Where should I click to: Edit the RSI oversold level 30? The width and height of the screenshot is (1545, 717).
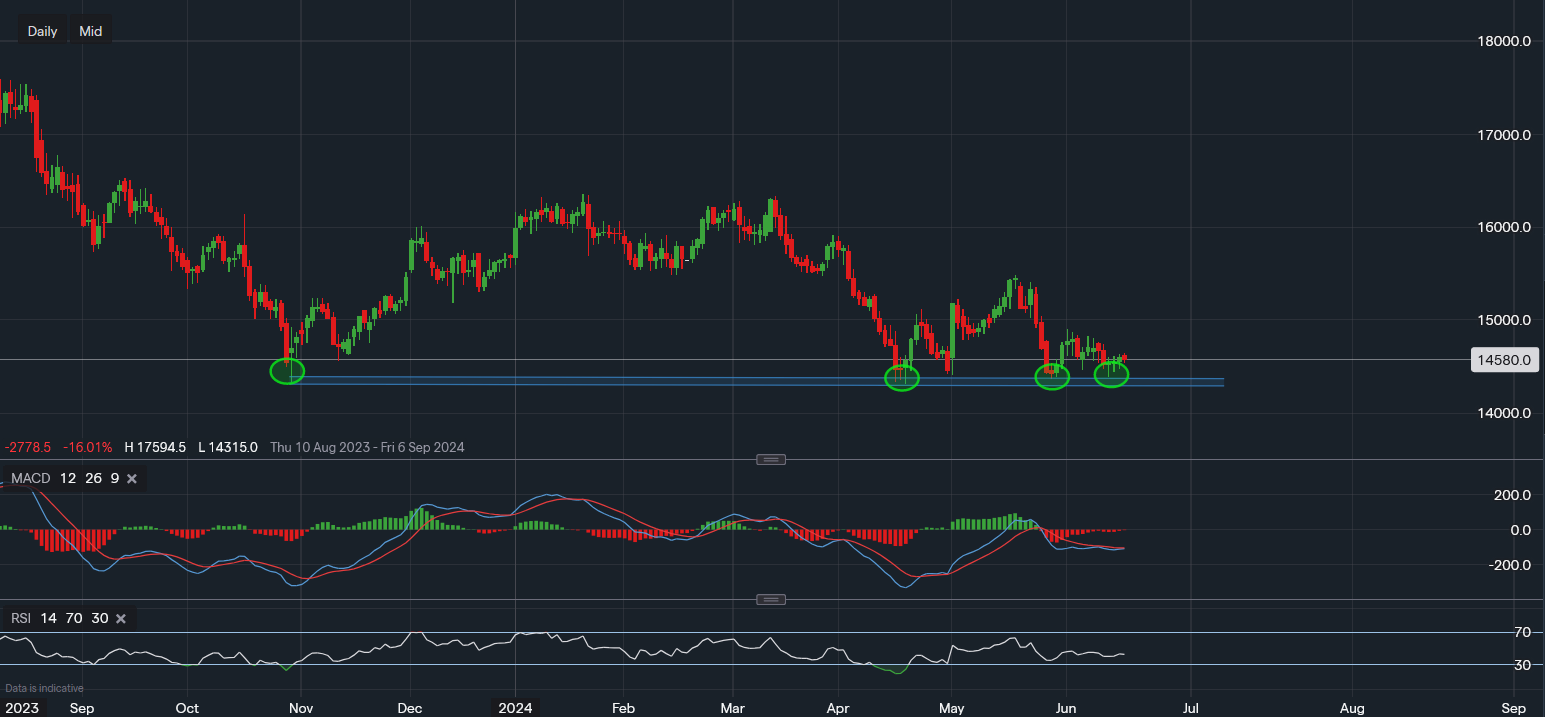click(99, 619)
